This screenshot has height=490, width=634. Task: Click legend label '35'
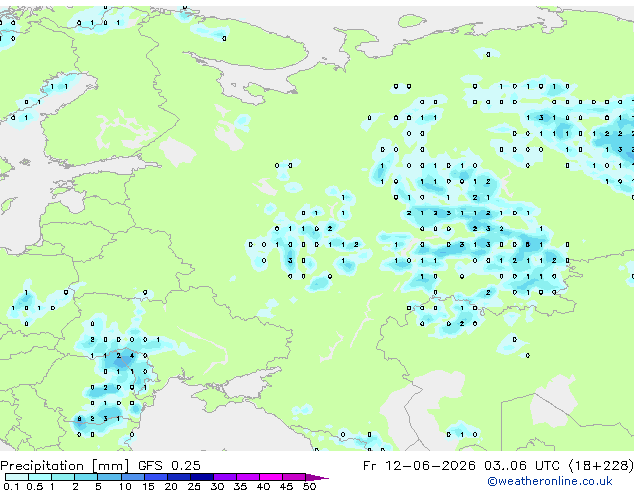[x=240, y=486]
